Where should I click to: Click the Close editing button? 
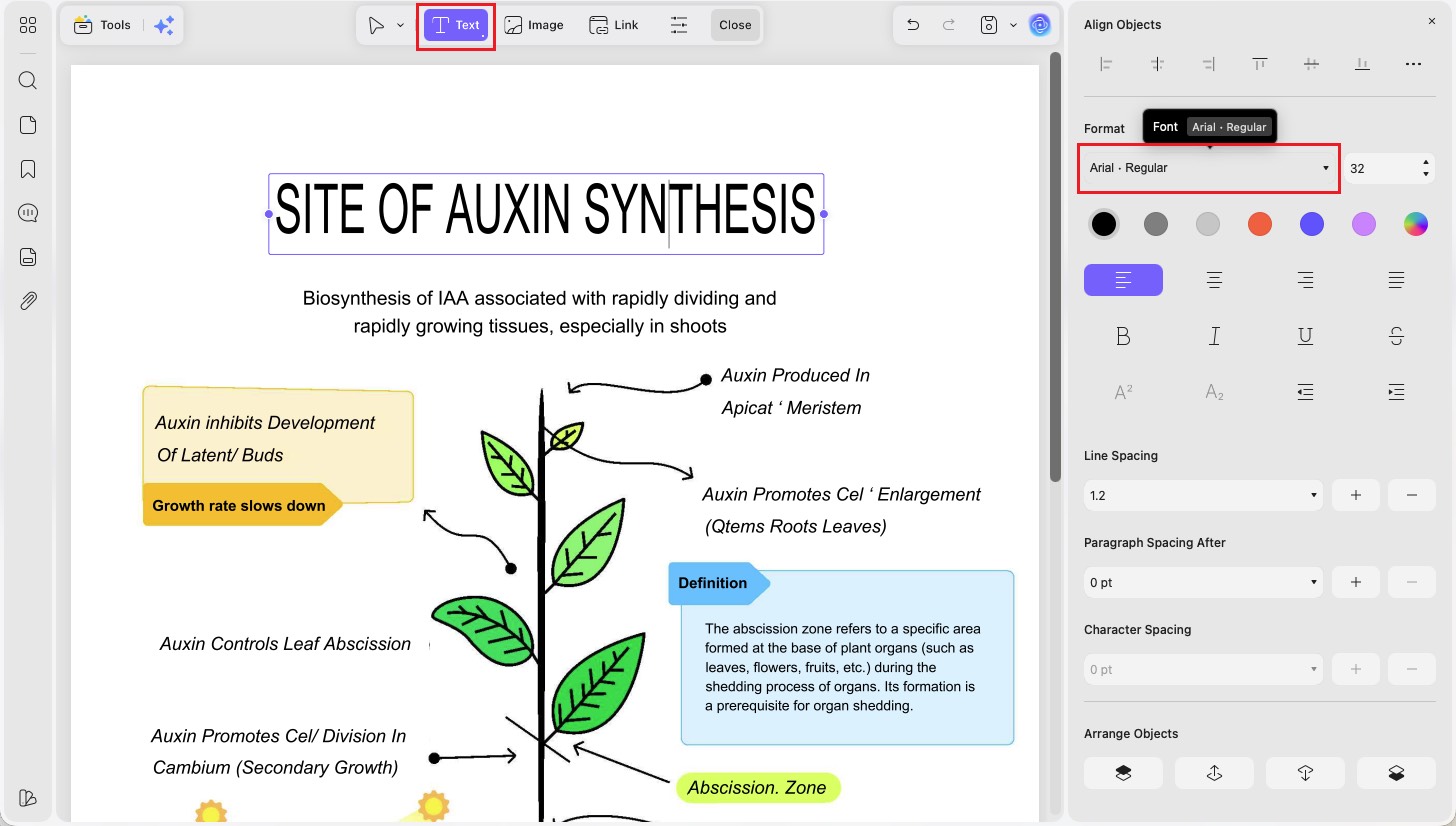[x=735, y=25]
